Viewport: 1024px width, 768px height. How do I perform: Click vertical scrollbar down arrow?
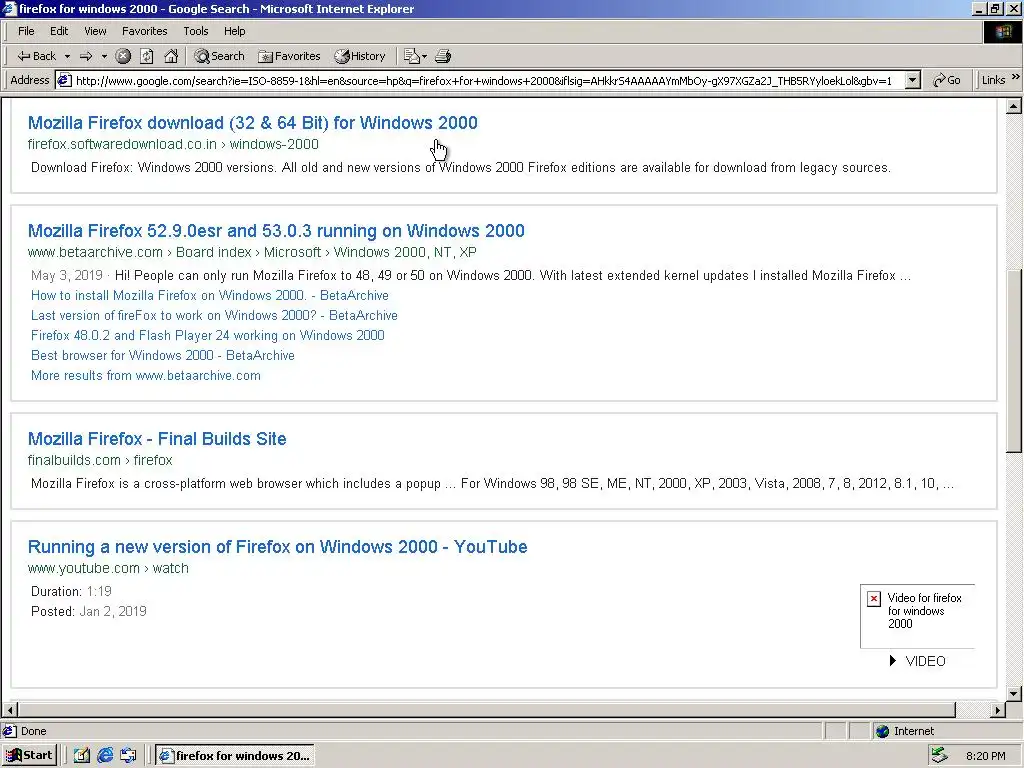(x=1014, y=694)
